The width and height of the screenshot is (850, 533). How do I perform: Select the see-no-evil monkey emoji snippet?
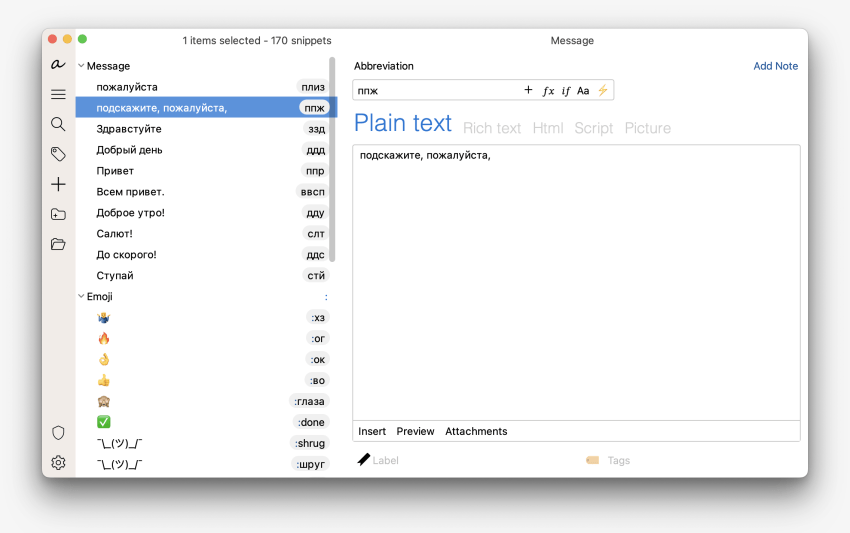104,401
